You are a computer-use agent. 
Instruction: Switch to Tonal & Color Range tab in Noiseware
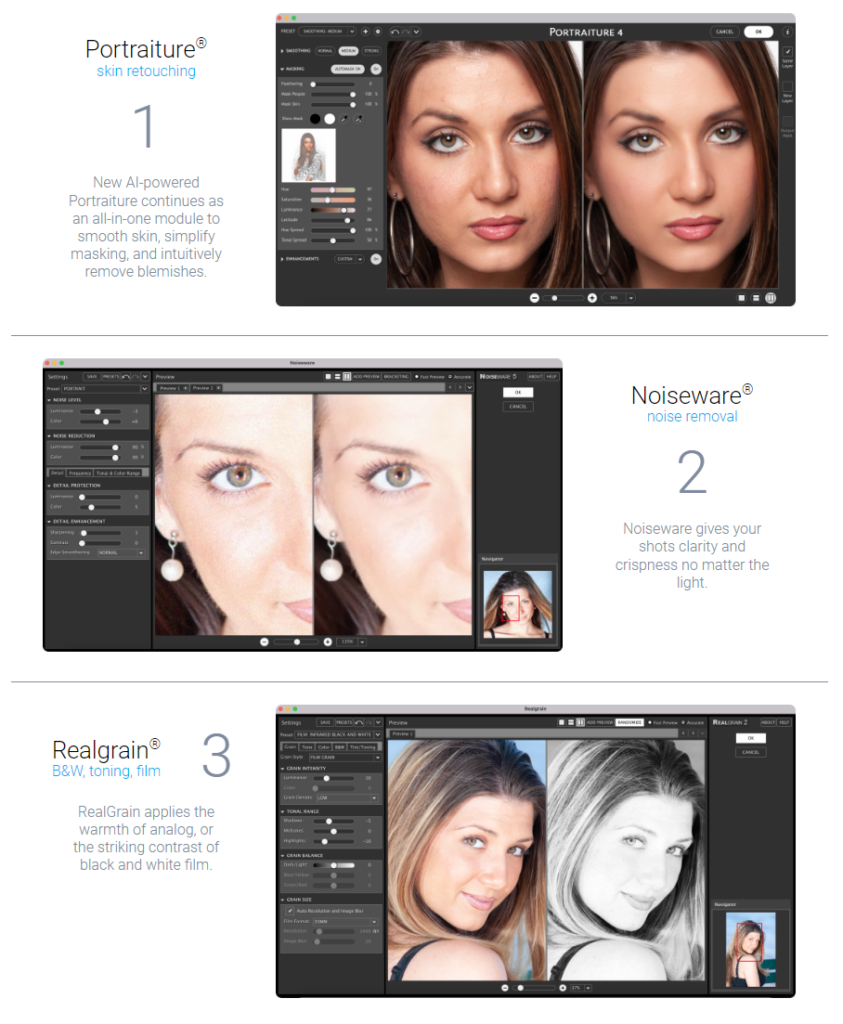point(118,472)
